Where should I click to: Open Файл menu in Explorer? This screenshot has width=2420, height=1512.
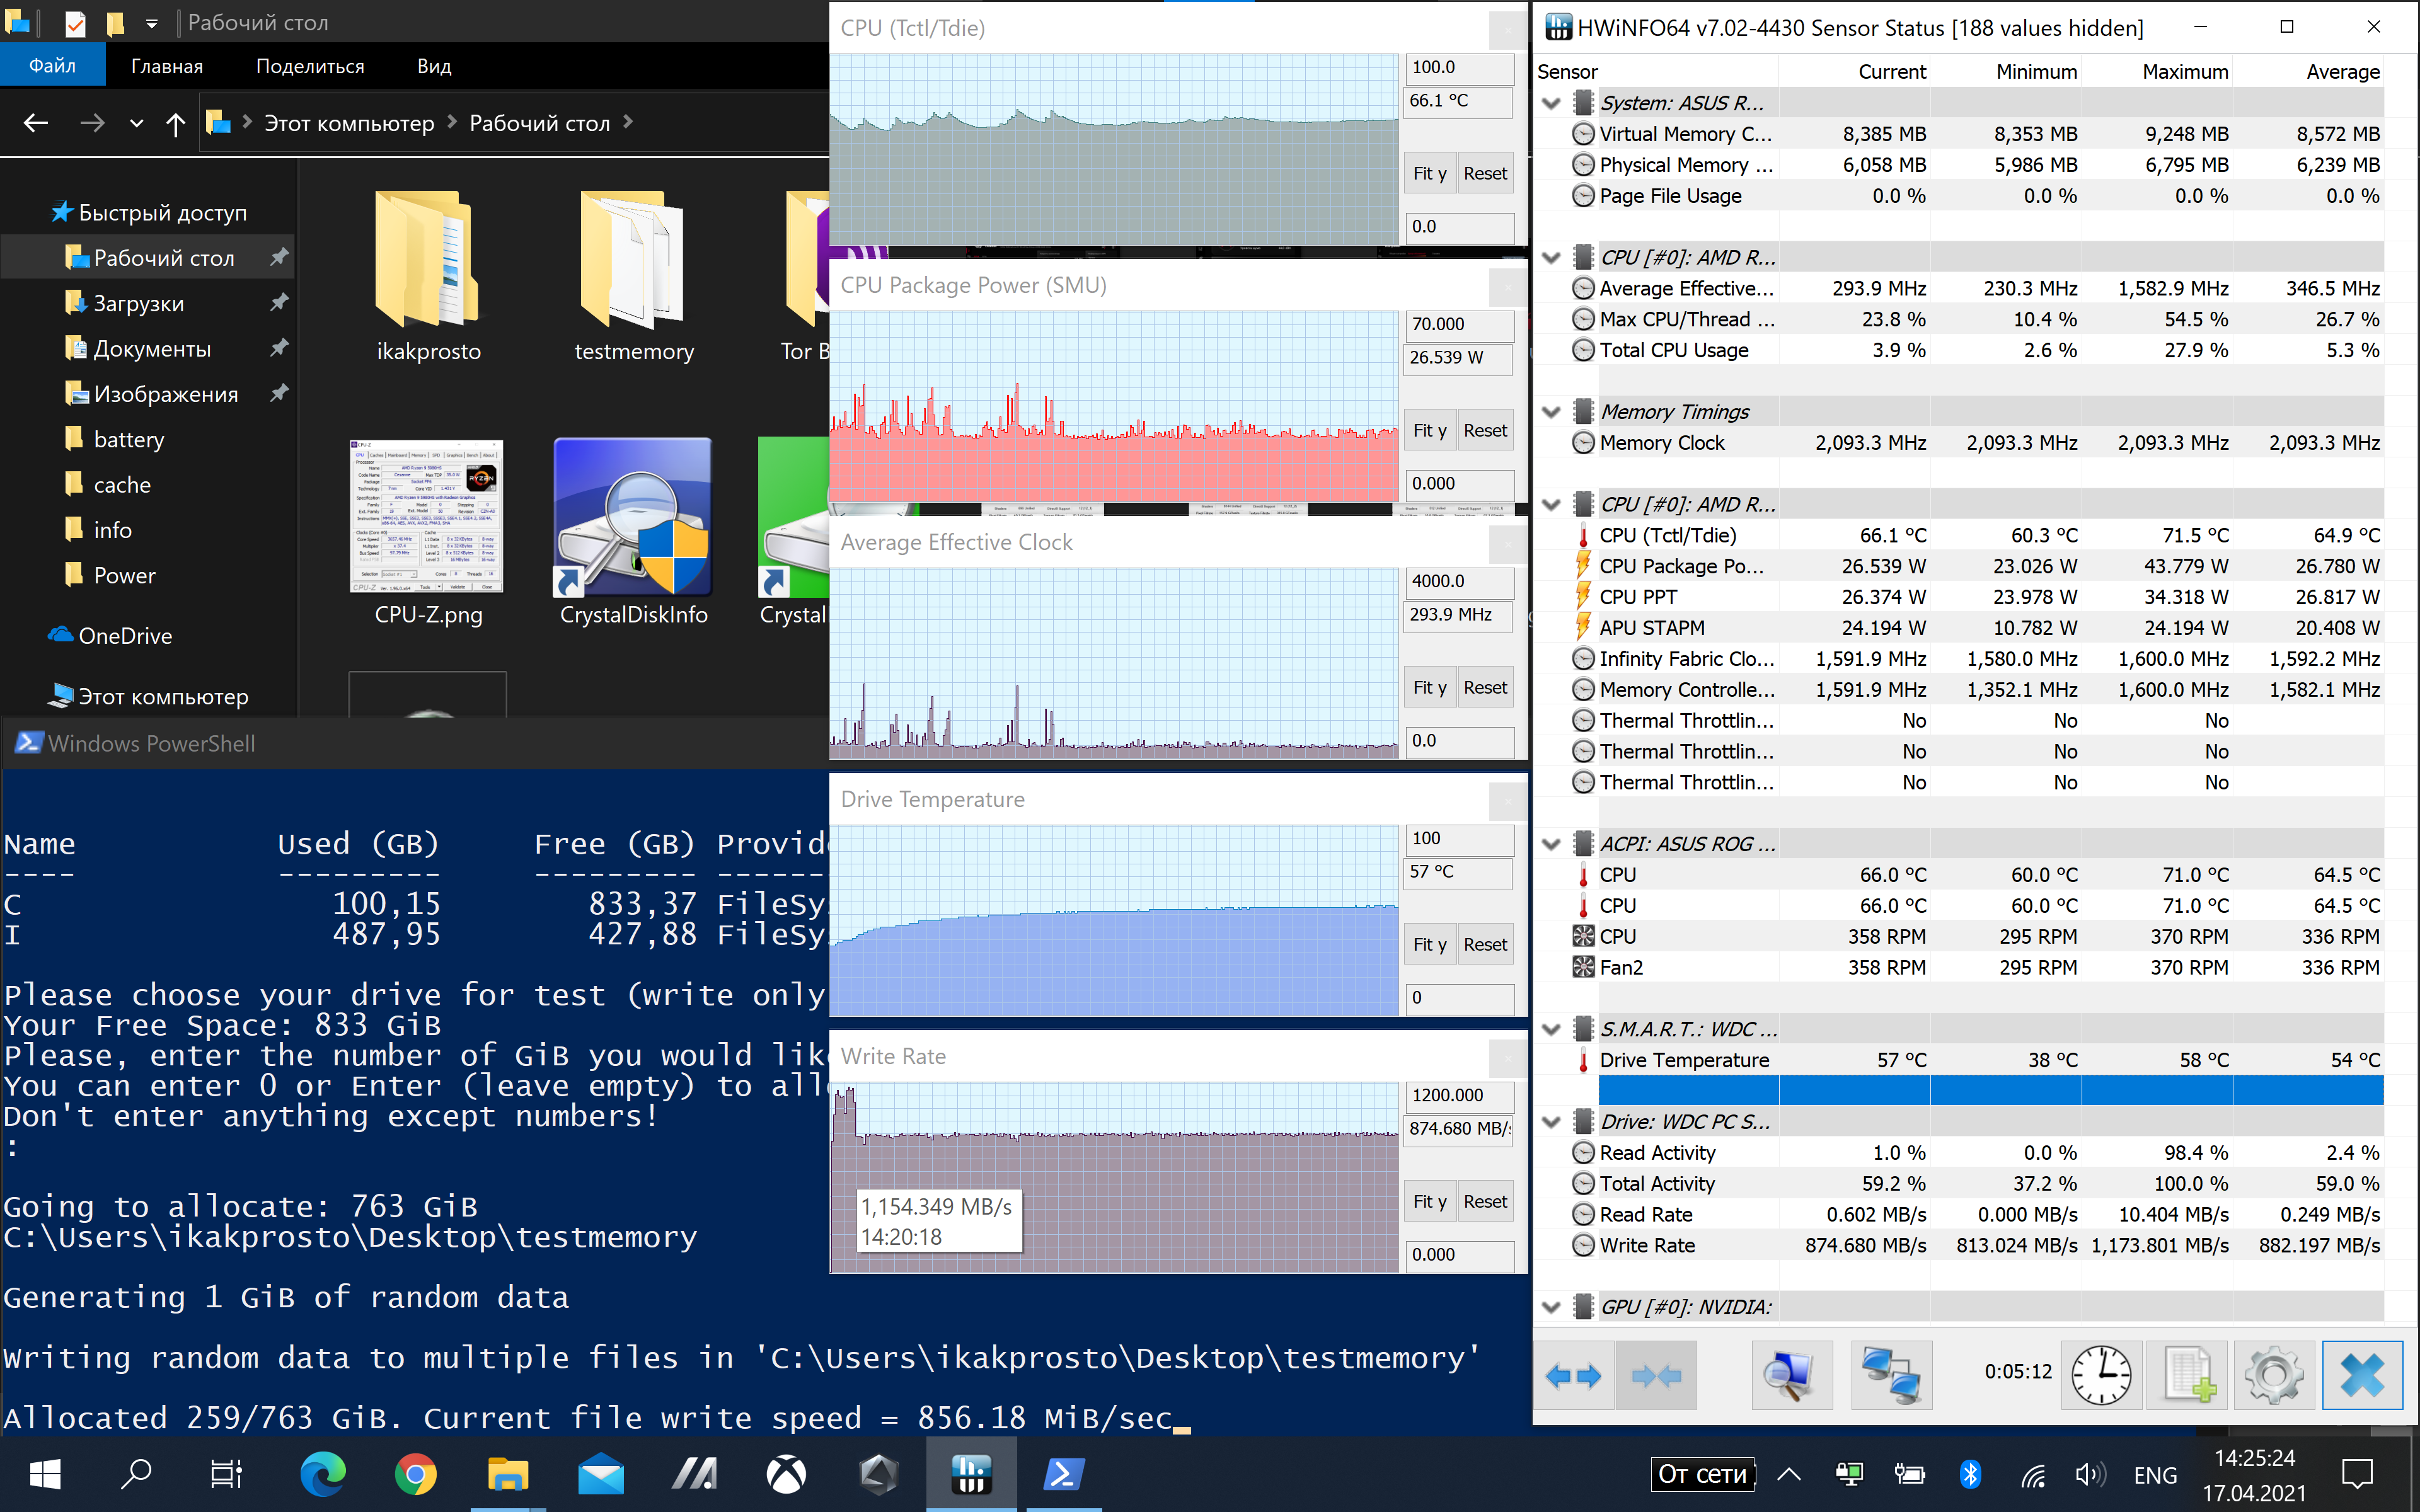click(52, 66)
